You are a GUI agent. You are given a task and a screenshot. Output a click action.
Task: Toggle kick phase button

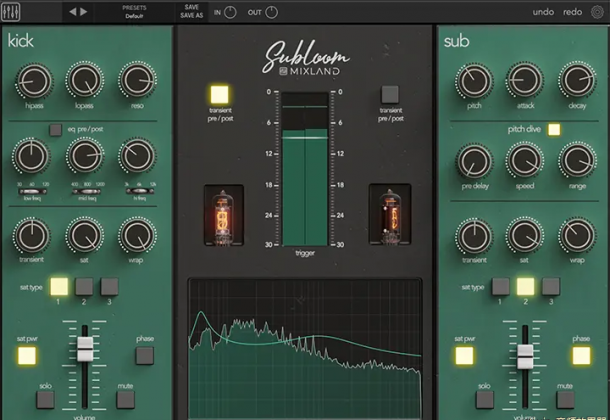pos(145,356)
